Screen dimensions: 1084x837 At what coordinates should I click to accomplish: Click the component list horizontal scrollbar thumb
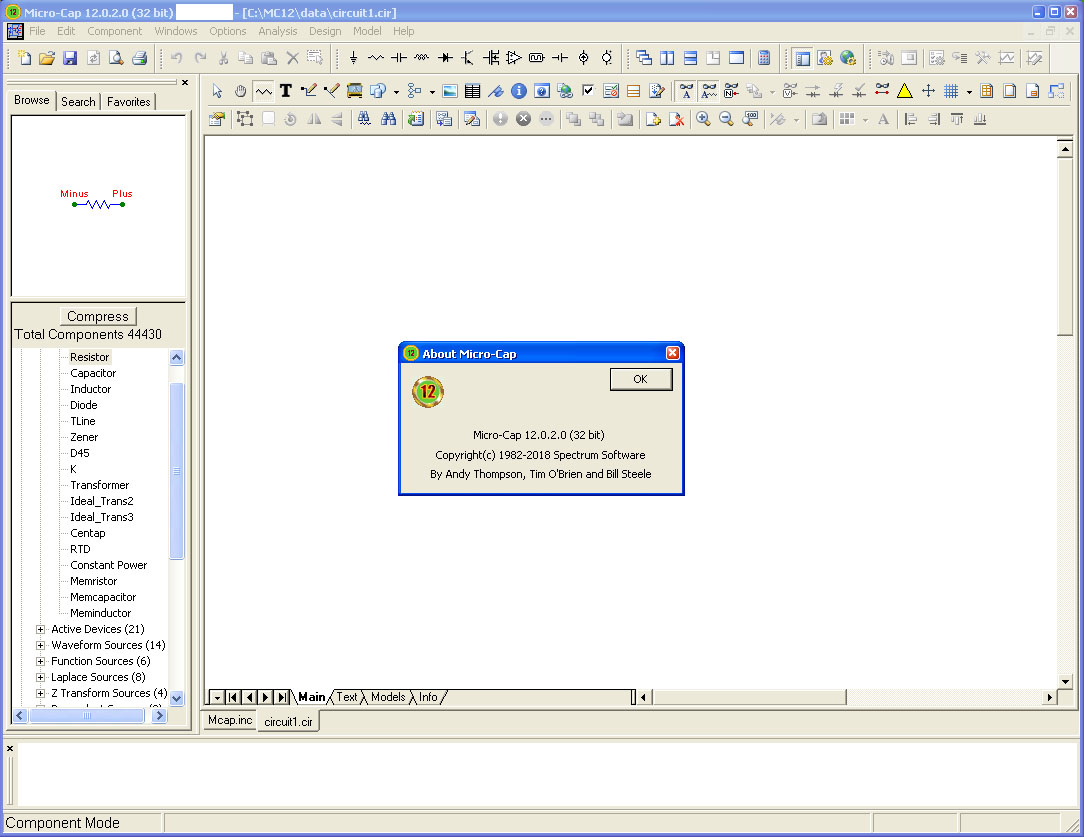pos(86,716)
